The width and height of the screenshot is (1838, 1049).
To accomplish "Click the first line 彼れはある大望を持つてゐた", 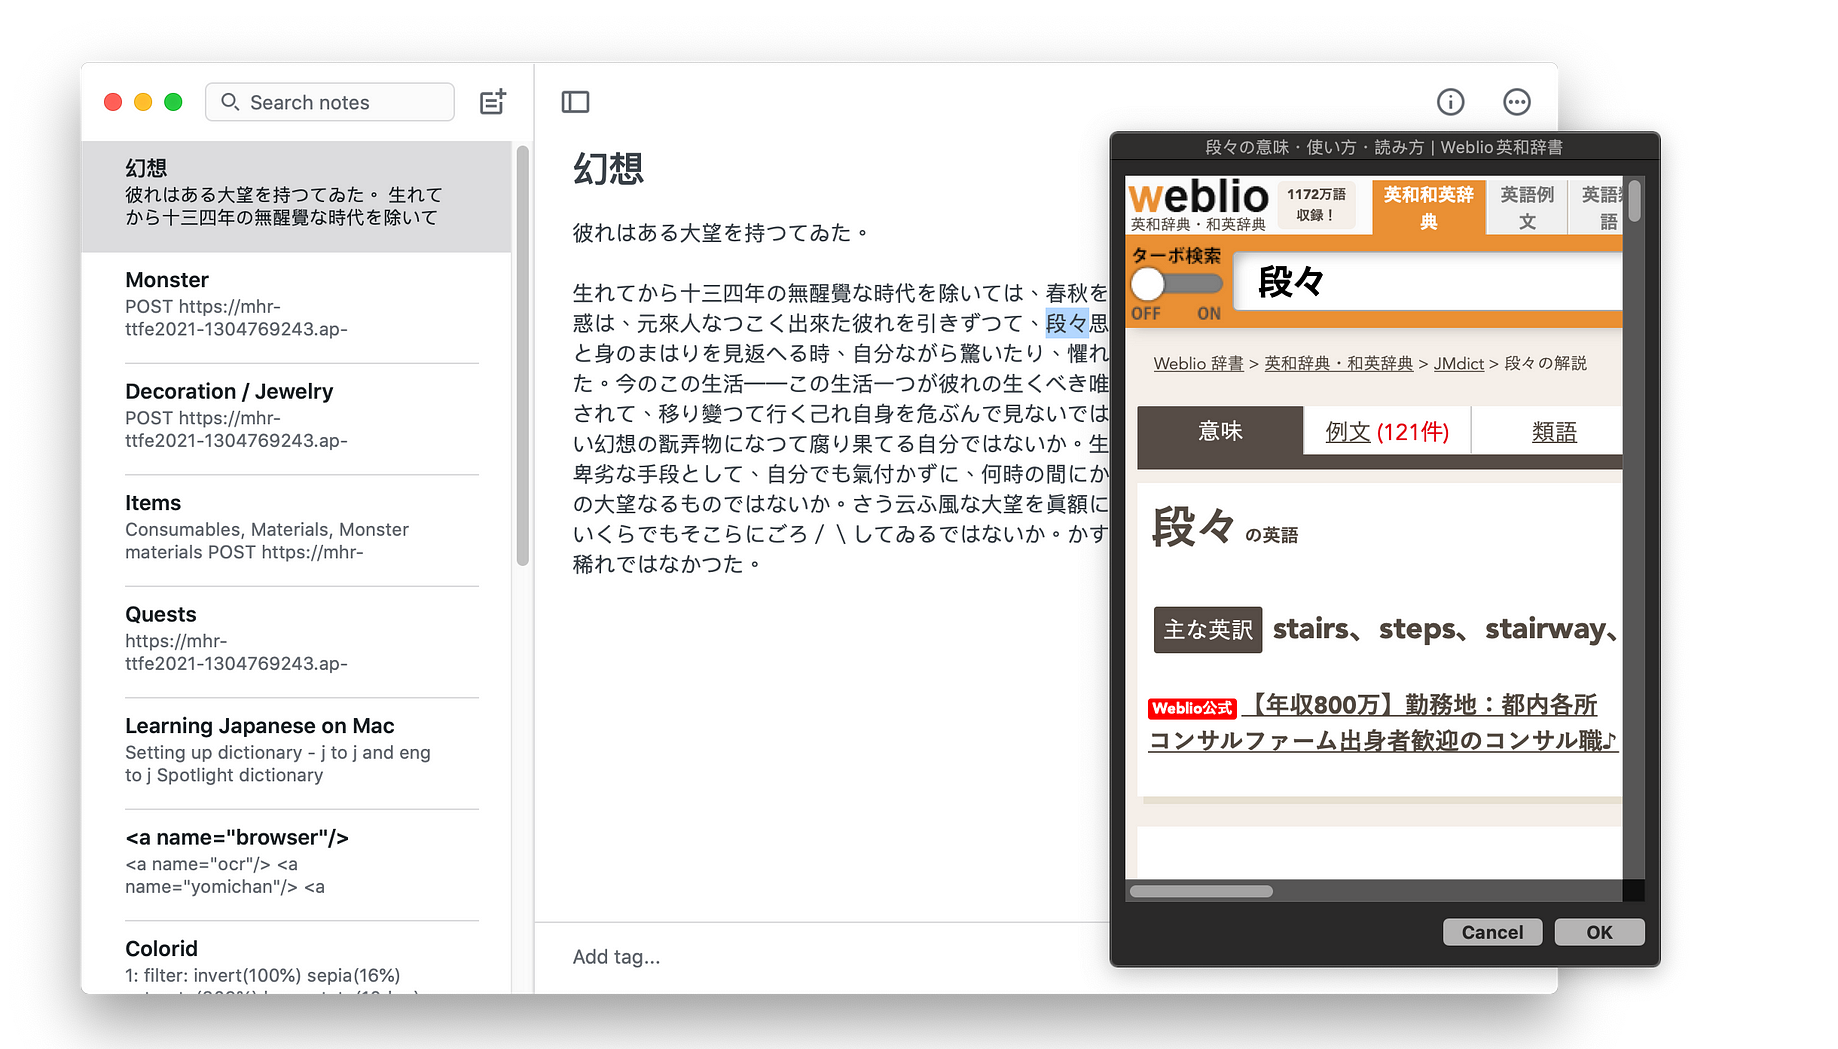I will pyautogui.click(x=720, y=233).
